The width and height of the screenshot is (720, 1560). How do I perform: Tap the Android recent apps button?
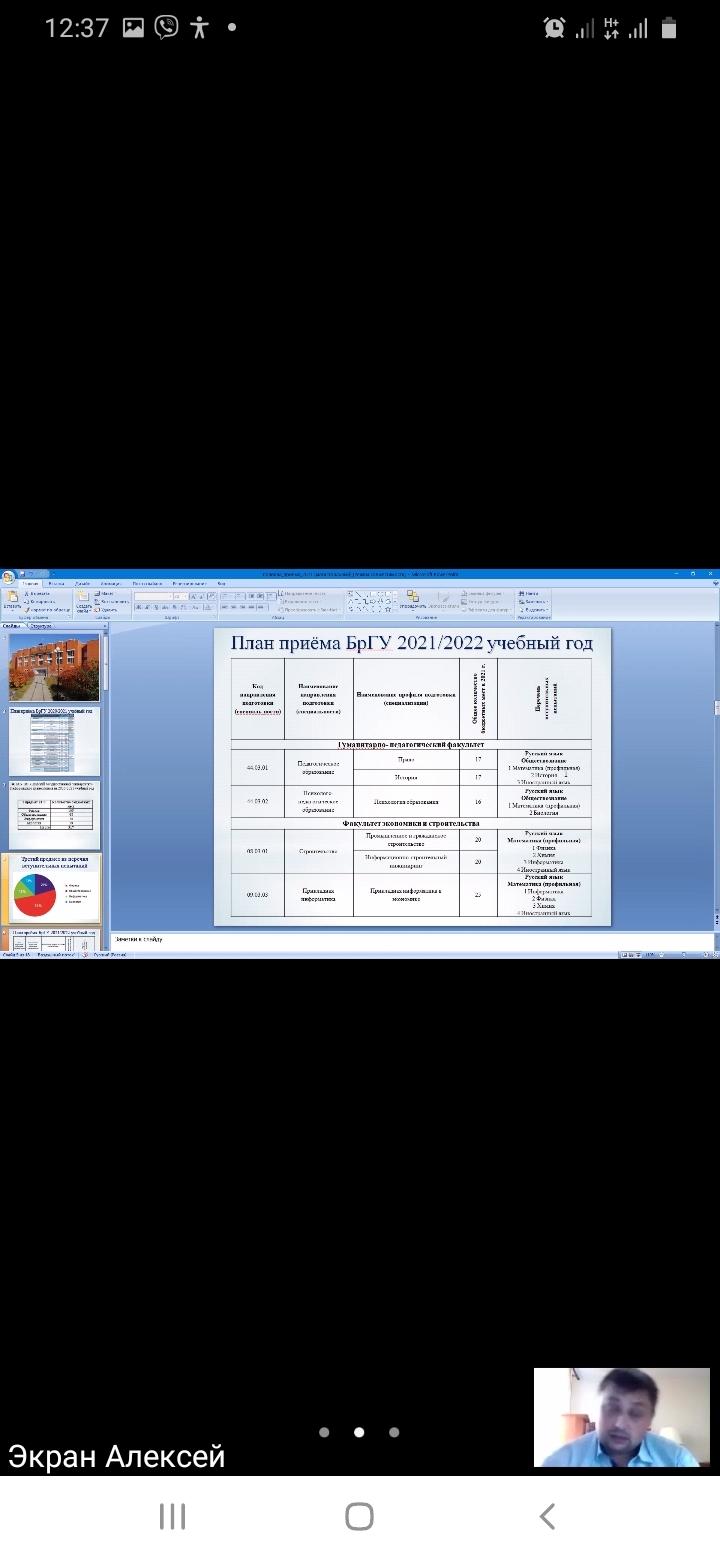tap(172, 1516)
